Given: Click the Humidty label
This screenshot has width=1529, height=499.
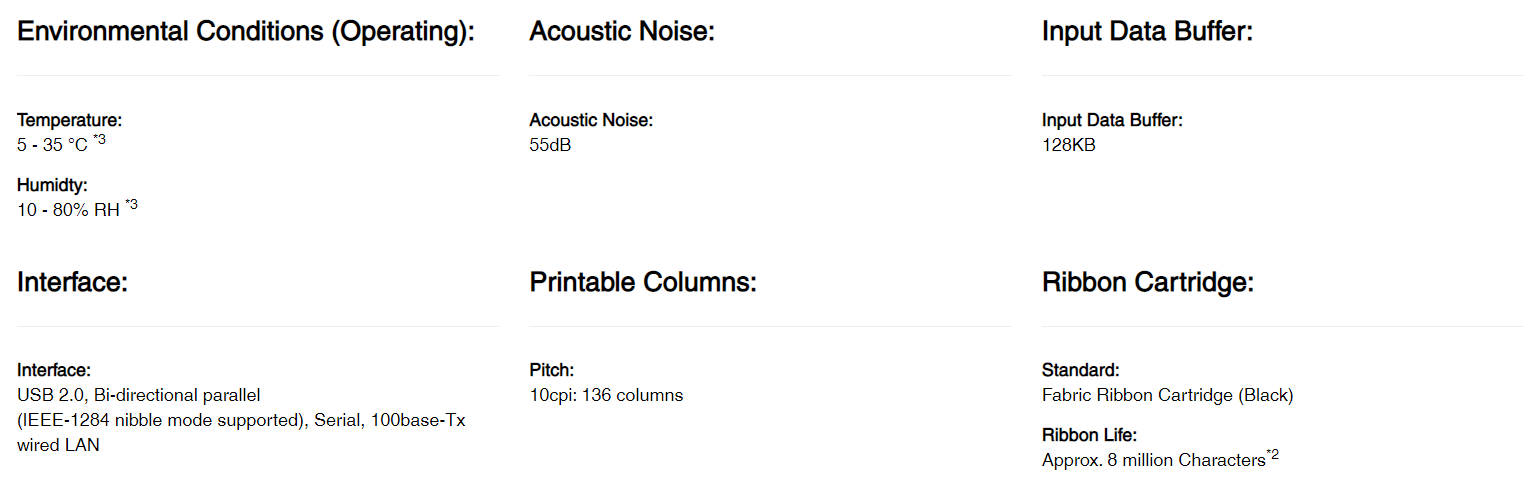Looking at the screenshot, I should click(x=52, y=185).
